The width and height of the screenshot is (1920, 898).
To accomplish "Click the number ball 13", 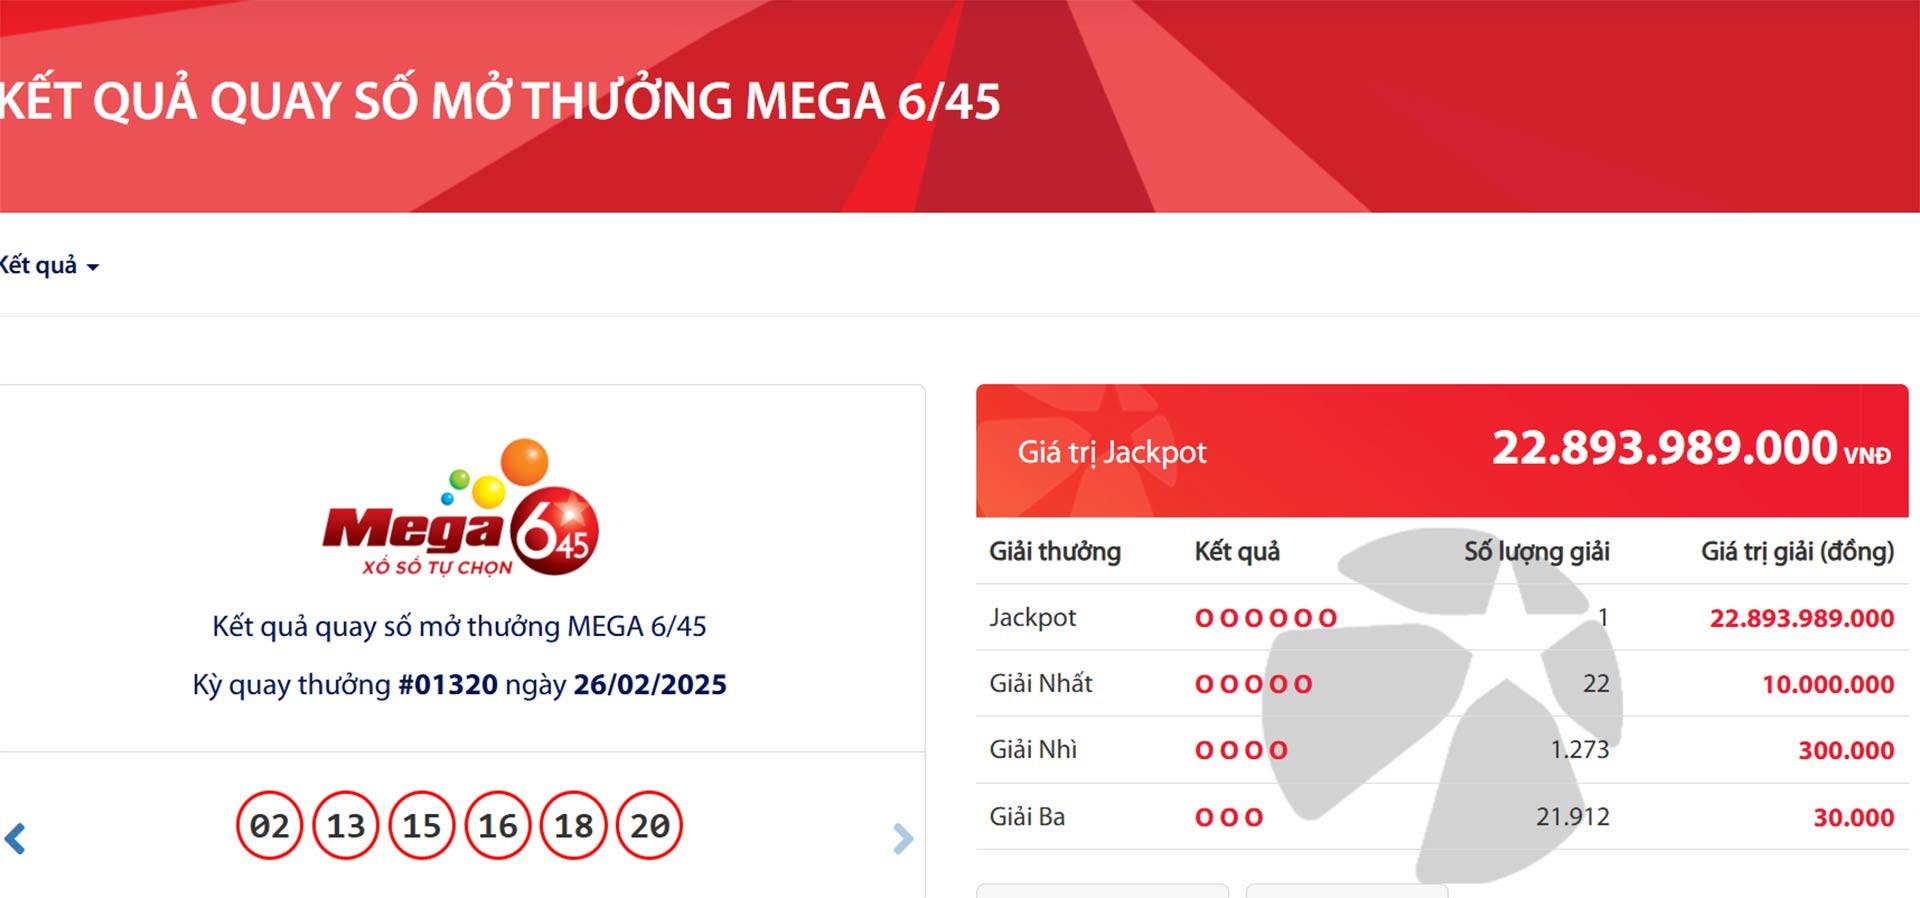I will [346, 826].
